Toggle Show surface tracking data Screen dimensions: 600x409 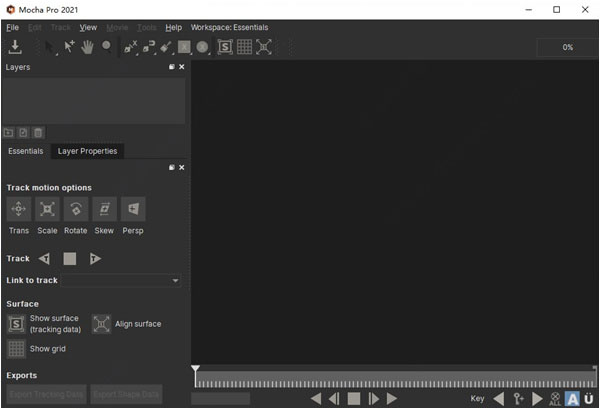[16, 324]
